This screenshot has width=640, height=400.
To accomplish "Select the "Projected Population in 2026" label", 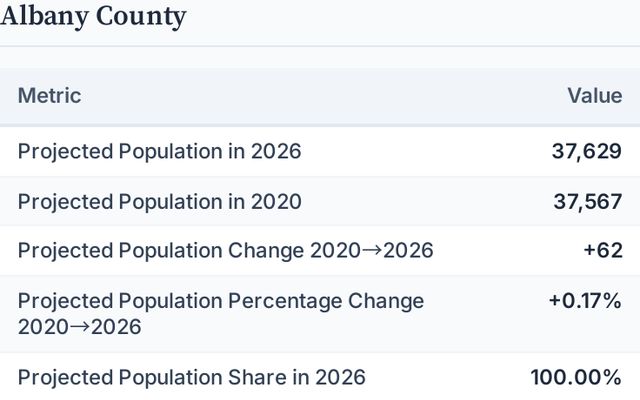I will click(159, 152).
